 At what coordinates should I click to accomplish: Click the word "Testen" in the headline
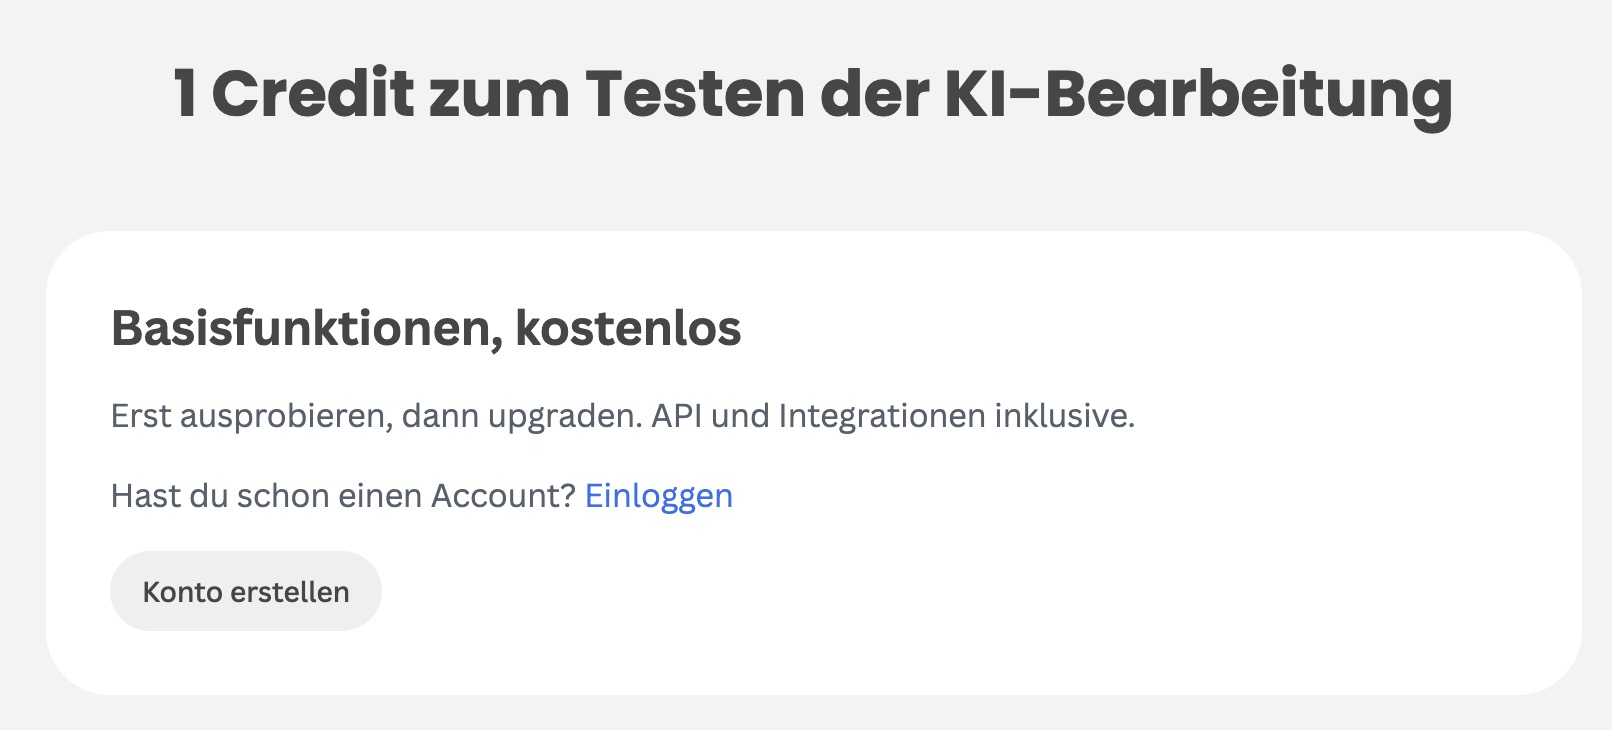pos(695,95)
